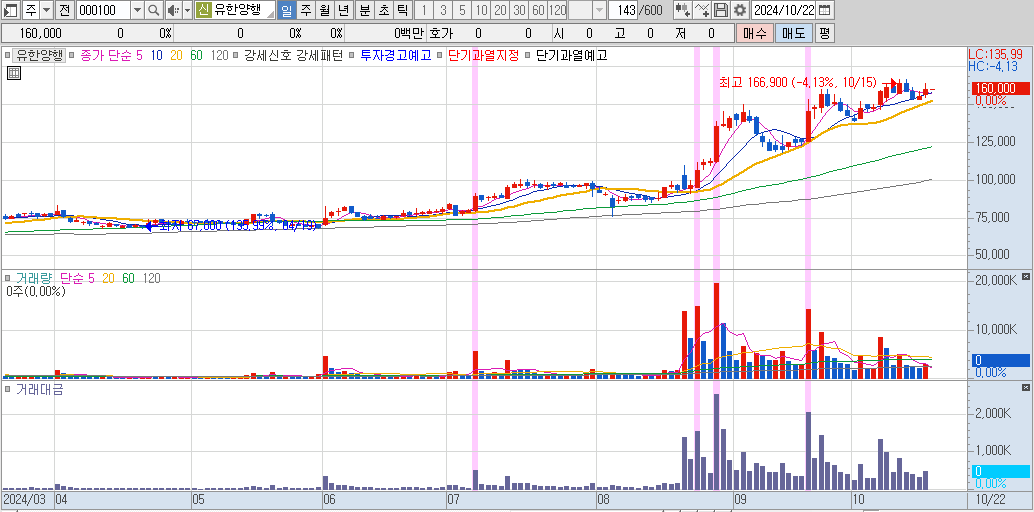Switch to the 초 second chart
Screen dimensions: 1034x512
384,10
